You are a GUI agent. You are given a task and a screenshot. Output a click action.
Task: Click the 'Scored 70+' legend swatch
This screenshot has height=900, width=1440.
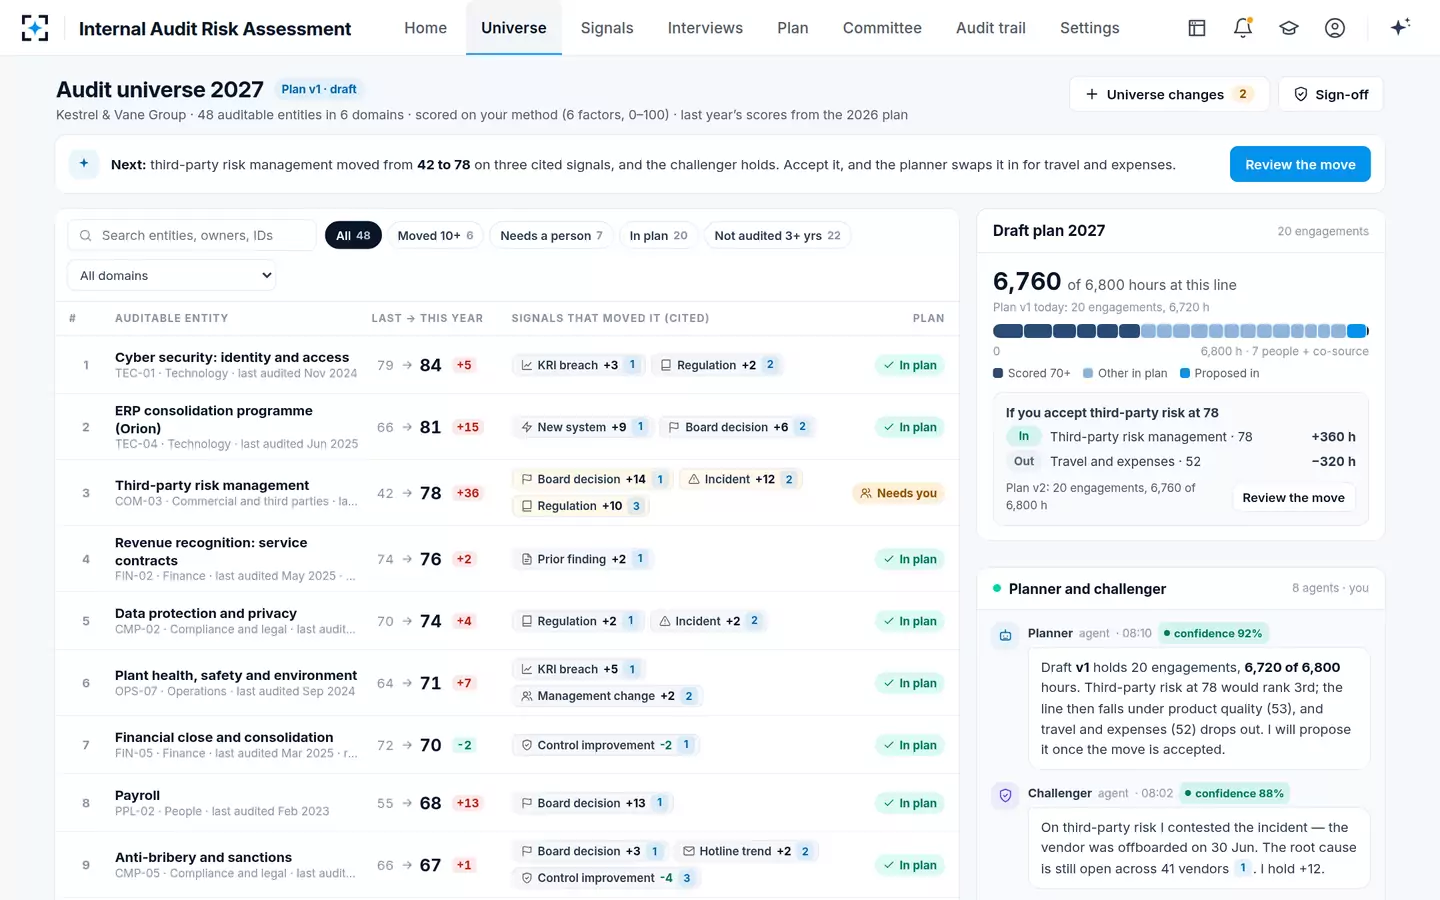point(998,373)
